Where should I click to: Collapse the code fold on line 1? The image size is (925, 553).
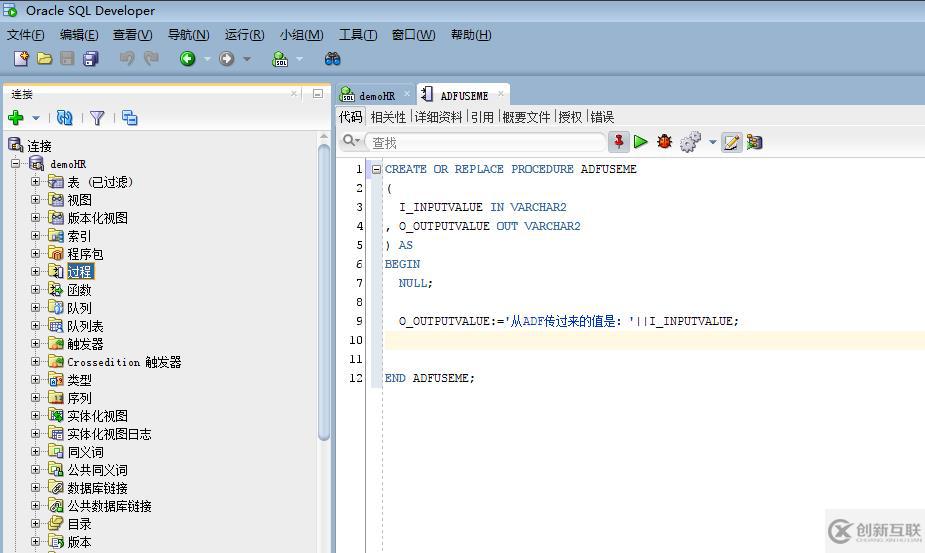(x=376, y=169)
